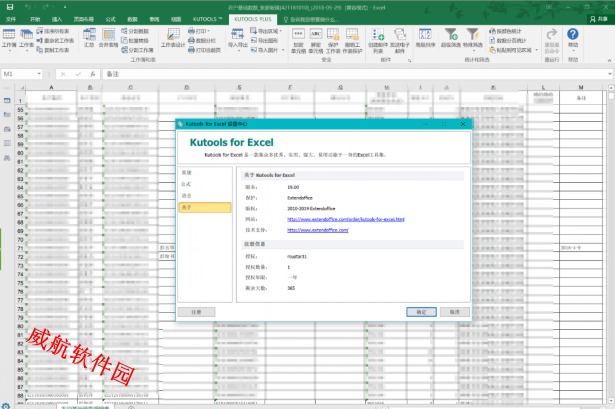
Task: Click 数据分栏 split to columns
Action: (x=202, y=40)
